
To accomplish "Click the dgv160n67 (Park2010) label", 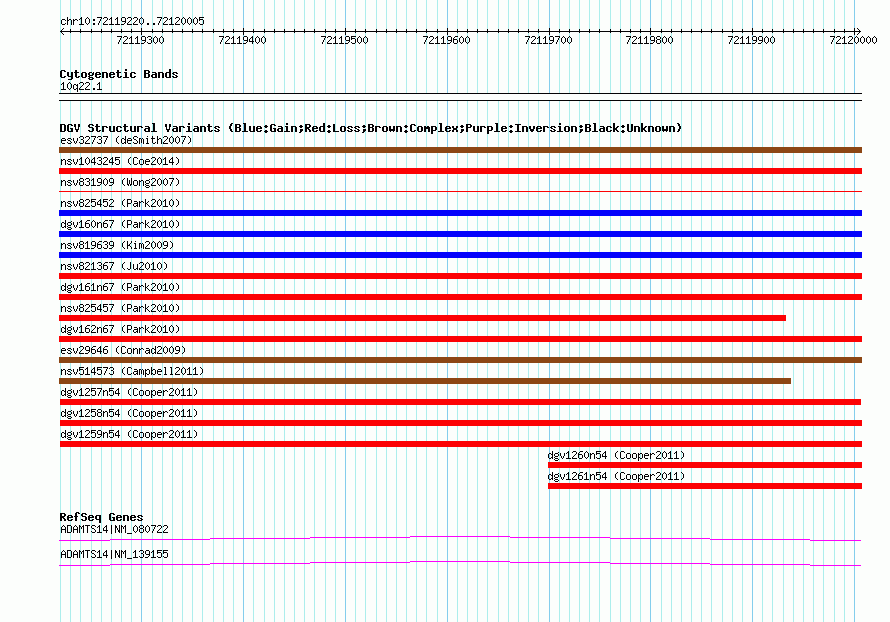I will [x=120, y=224].
